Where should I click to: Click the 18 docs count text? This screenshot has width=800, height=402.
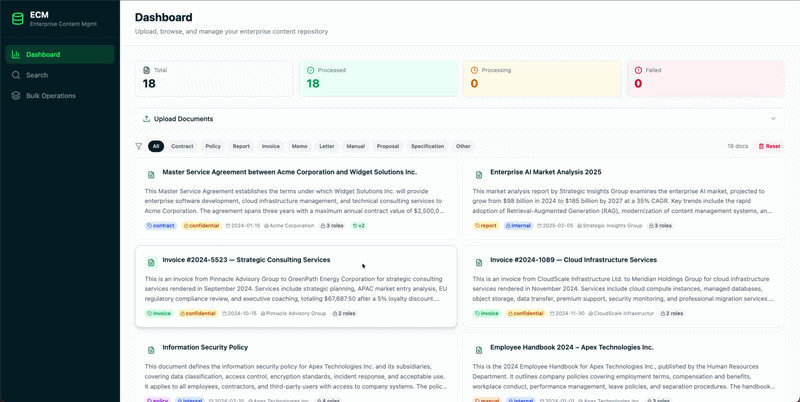[x=738, y=146]
